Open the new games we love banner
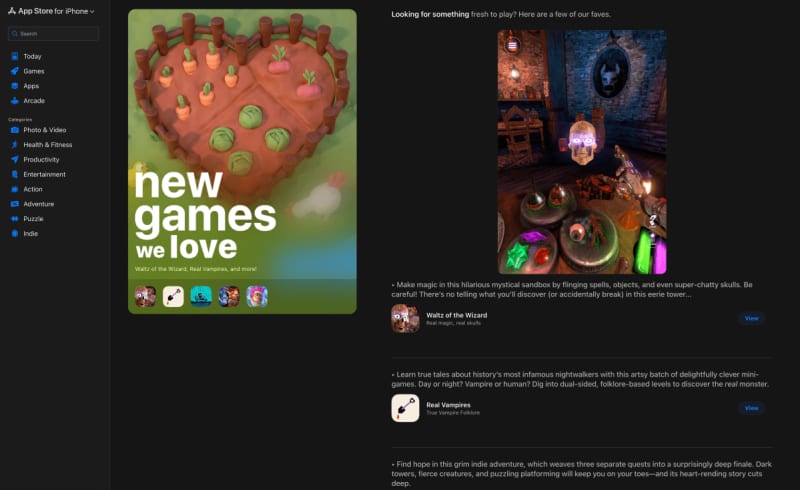This screenshot has width=800, height=490. 242,161
